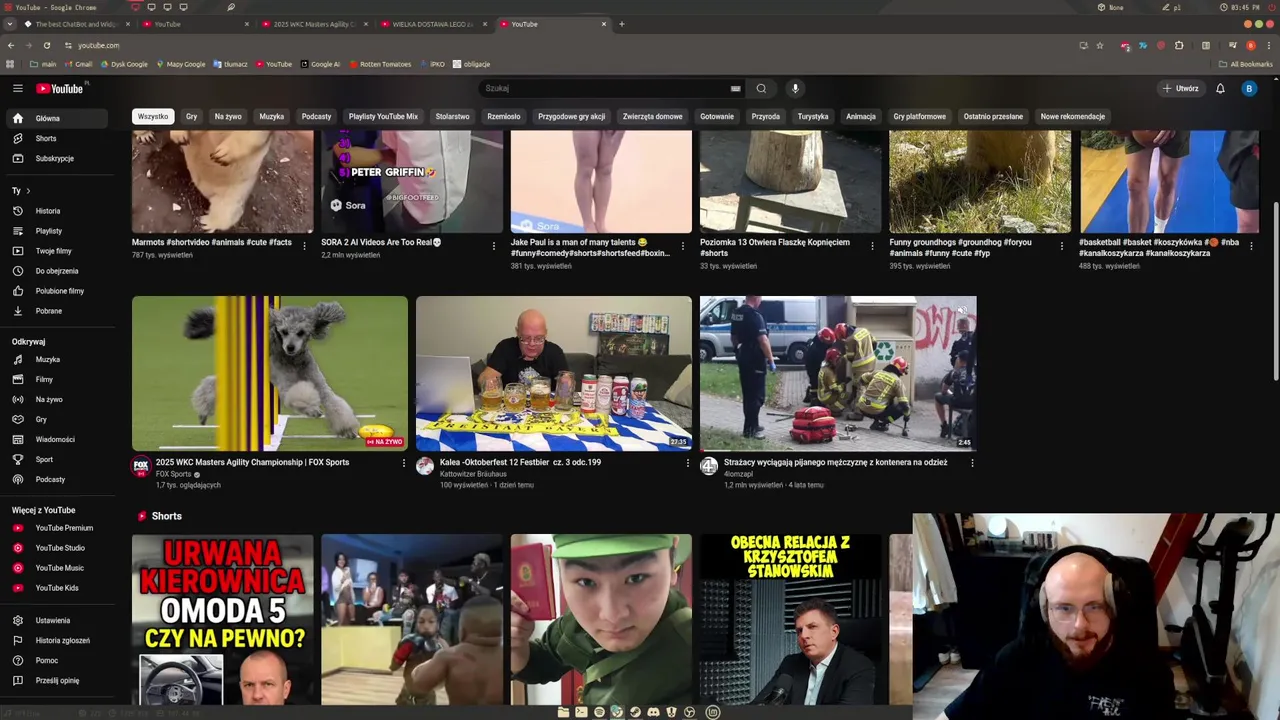Select the Podcasty filter chip

[316, 116]
